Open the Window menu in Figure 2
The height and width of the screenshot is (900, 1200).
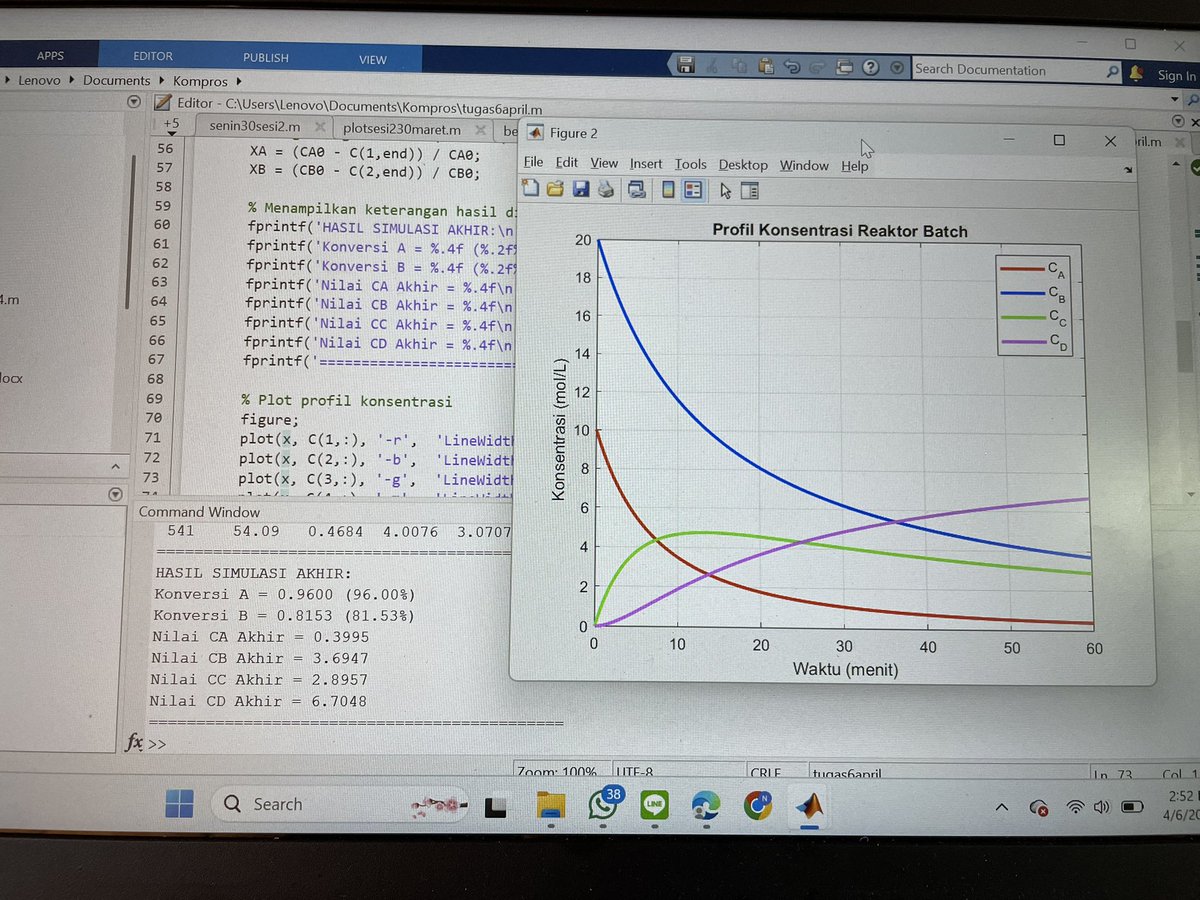point(804,165)
